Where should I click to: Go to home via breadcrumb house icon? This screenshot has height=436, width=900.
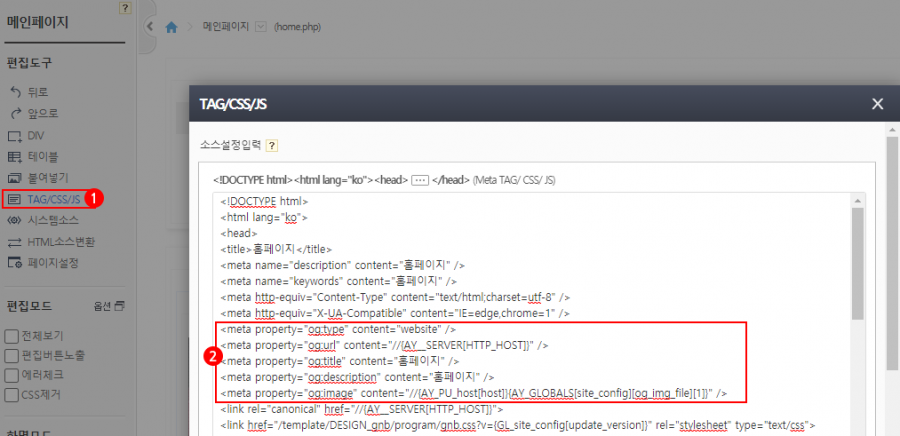(x=171, y=27)
